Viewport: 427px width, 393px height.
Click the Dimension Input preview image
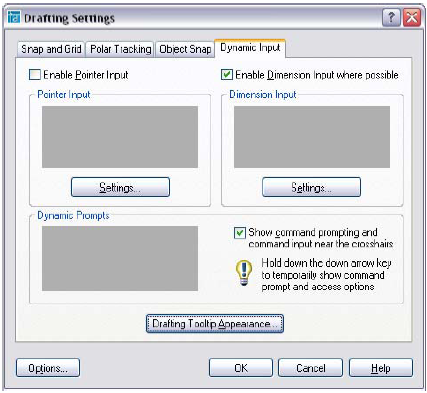[312, 137]
